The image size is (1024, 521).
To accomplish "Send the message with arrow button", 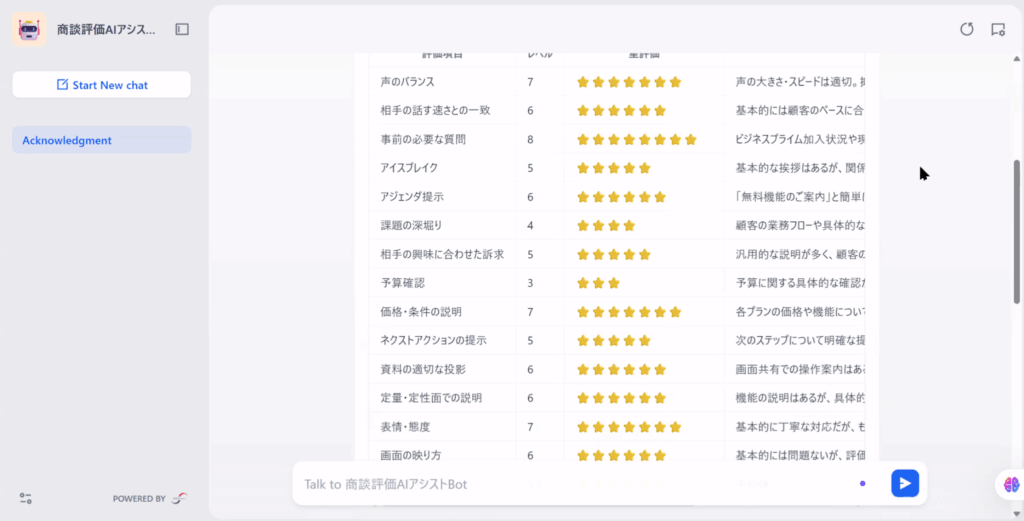I will (904, 484).
